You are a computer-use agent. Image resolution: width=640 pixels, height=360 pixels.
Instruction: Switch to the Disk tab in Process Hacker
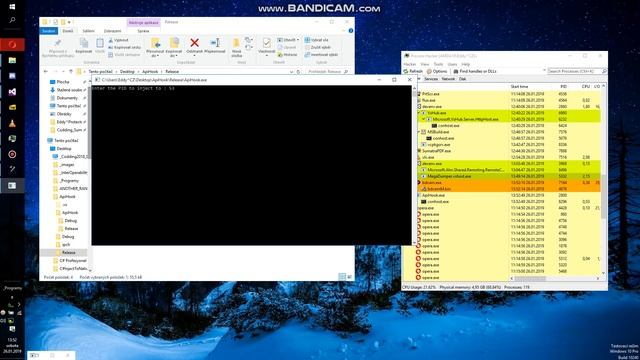(462, 79)
